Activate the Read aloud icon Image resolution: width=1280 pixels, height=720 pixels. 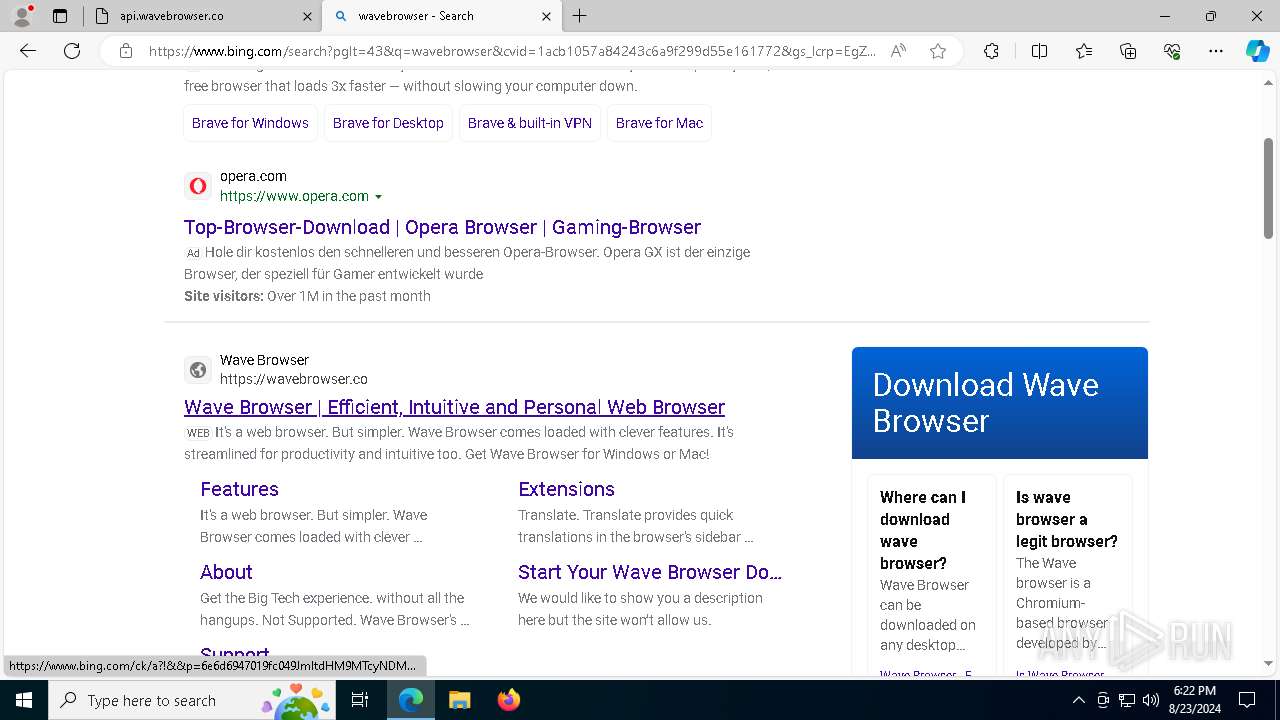point(898,51)
